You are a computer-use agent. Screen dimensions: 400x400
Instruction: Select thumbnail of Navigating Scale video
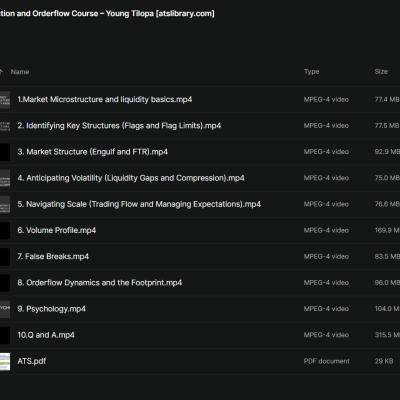(x=5, y=204)
